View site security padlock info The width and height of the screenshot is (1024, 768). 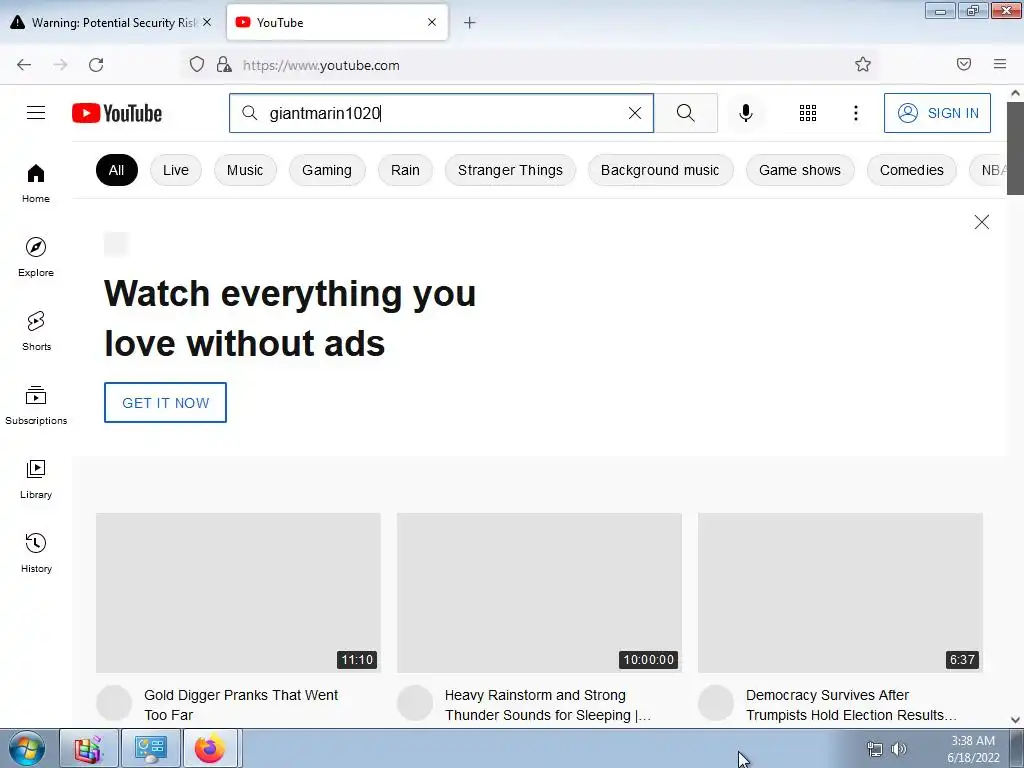click(x=224, y=64)
